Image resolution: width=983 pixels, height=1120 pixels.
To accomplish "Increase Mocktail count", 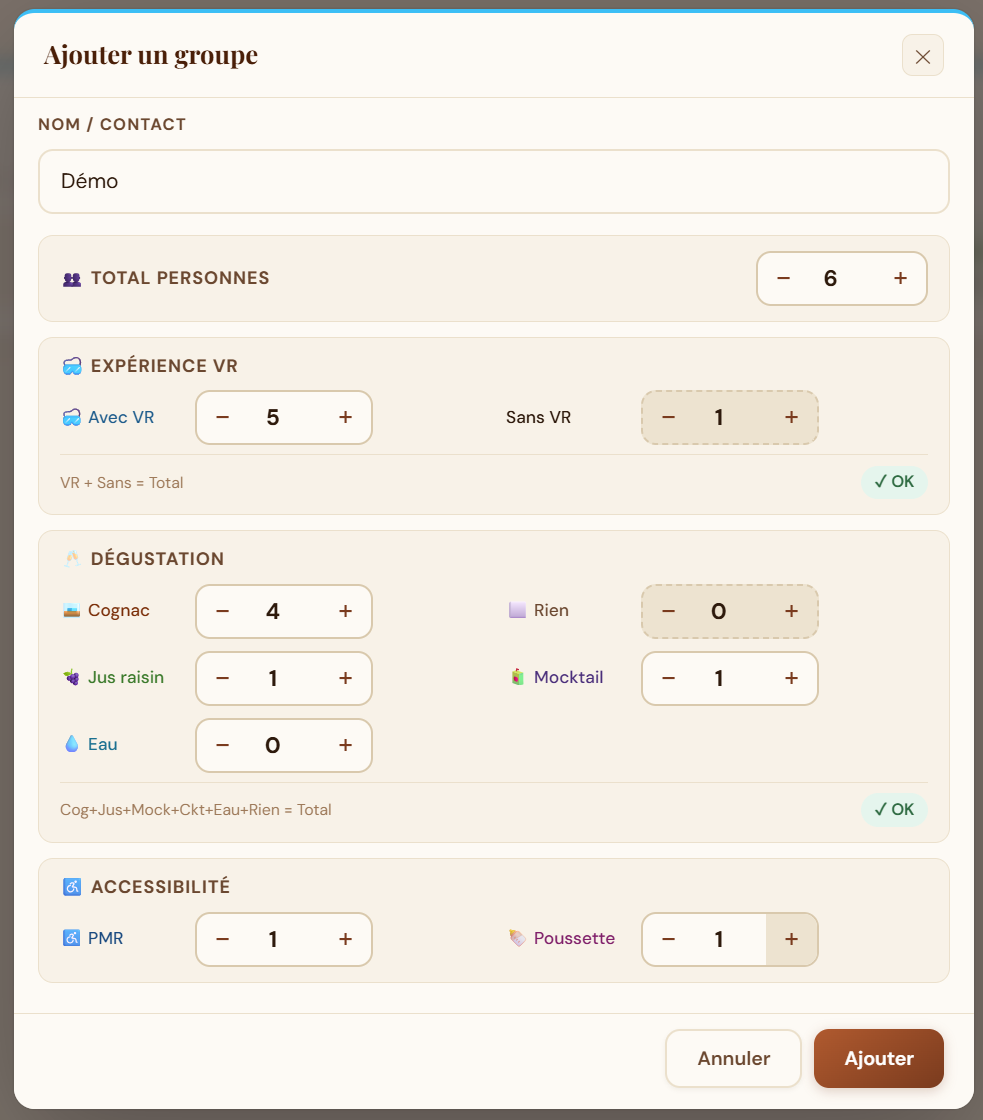I will click(x=791, y=678).
